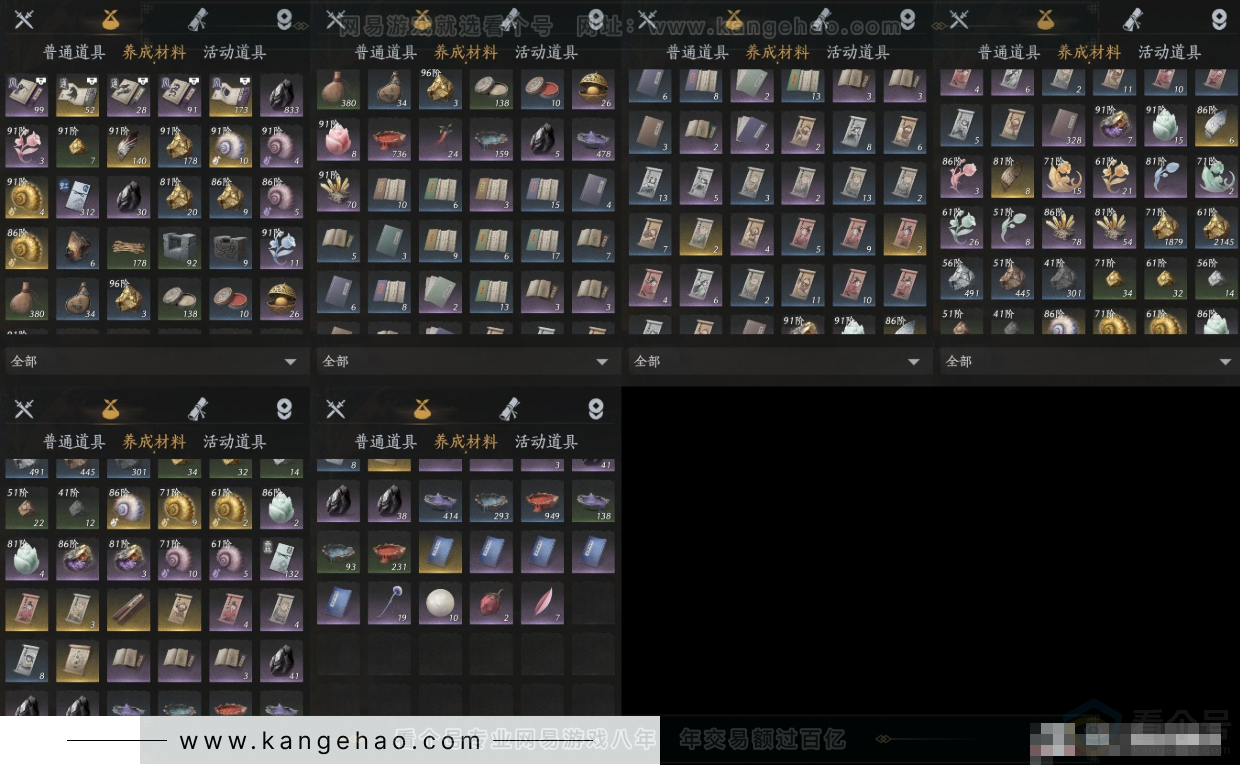The height and width of the screenshot is (765, 1240).
Task: Select the blue basin item count 159
Action: (x=491, y=140)
